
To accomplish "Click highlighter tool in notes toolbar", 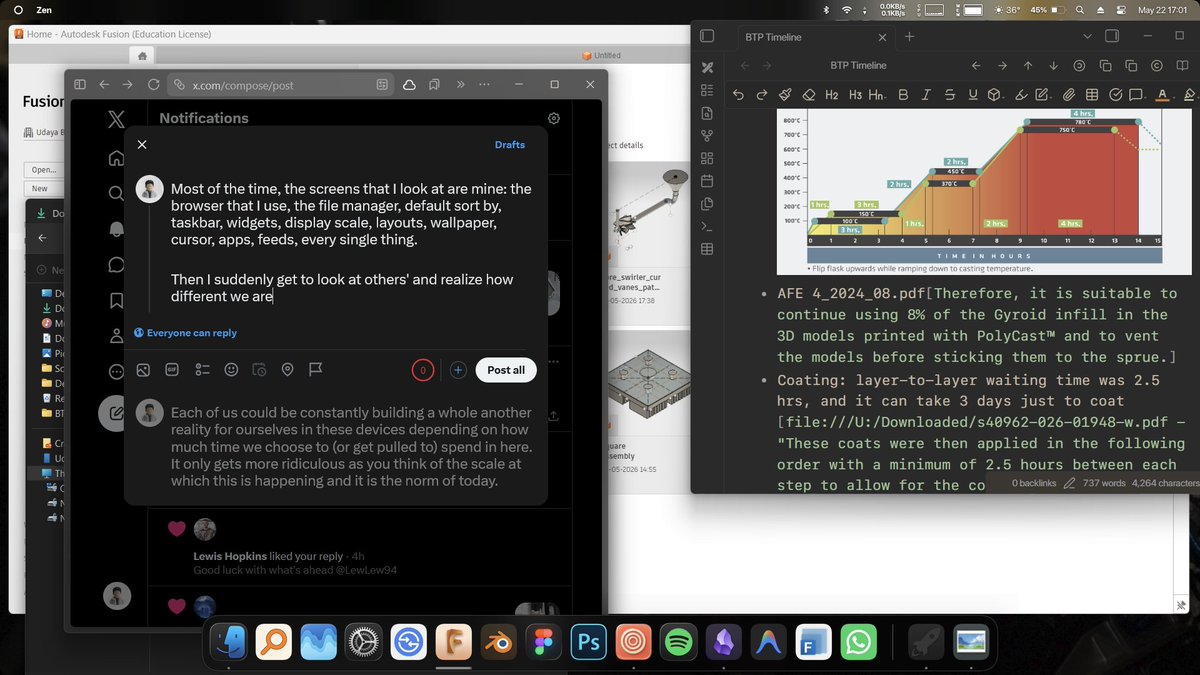I will (x=1020, y=95).
